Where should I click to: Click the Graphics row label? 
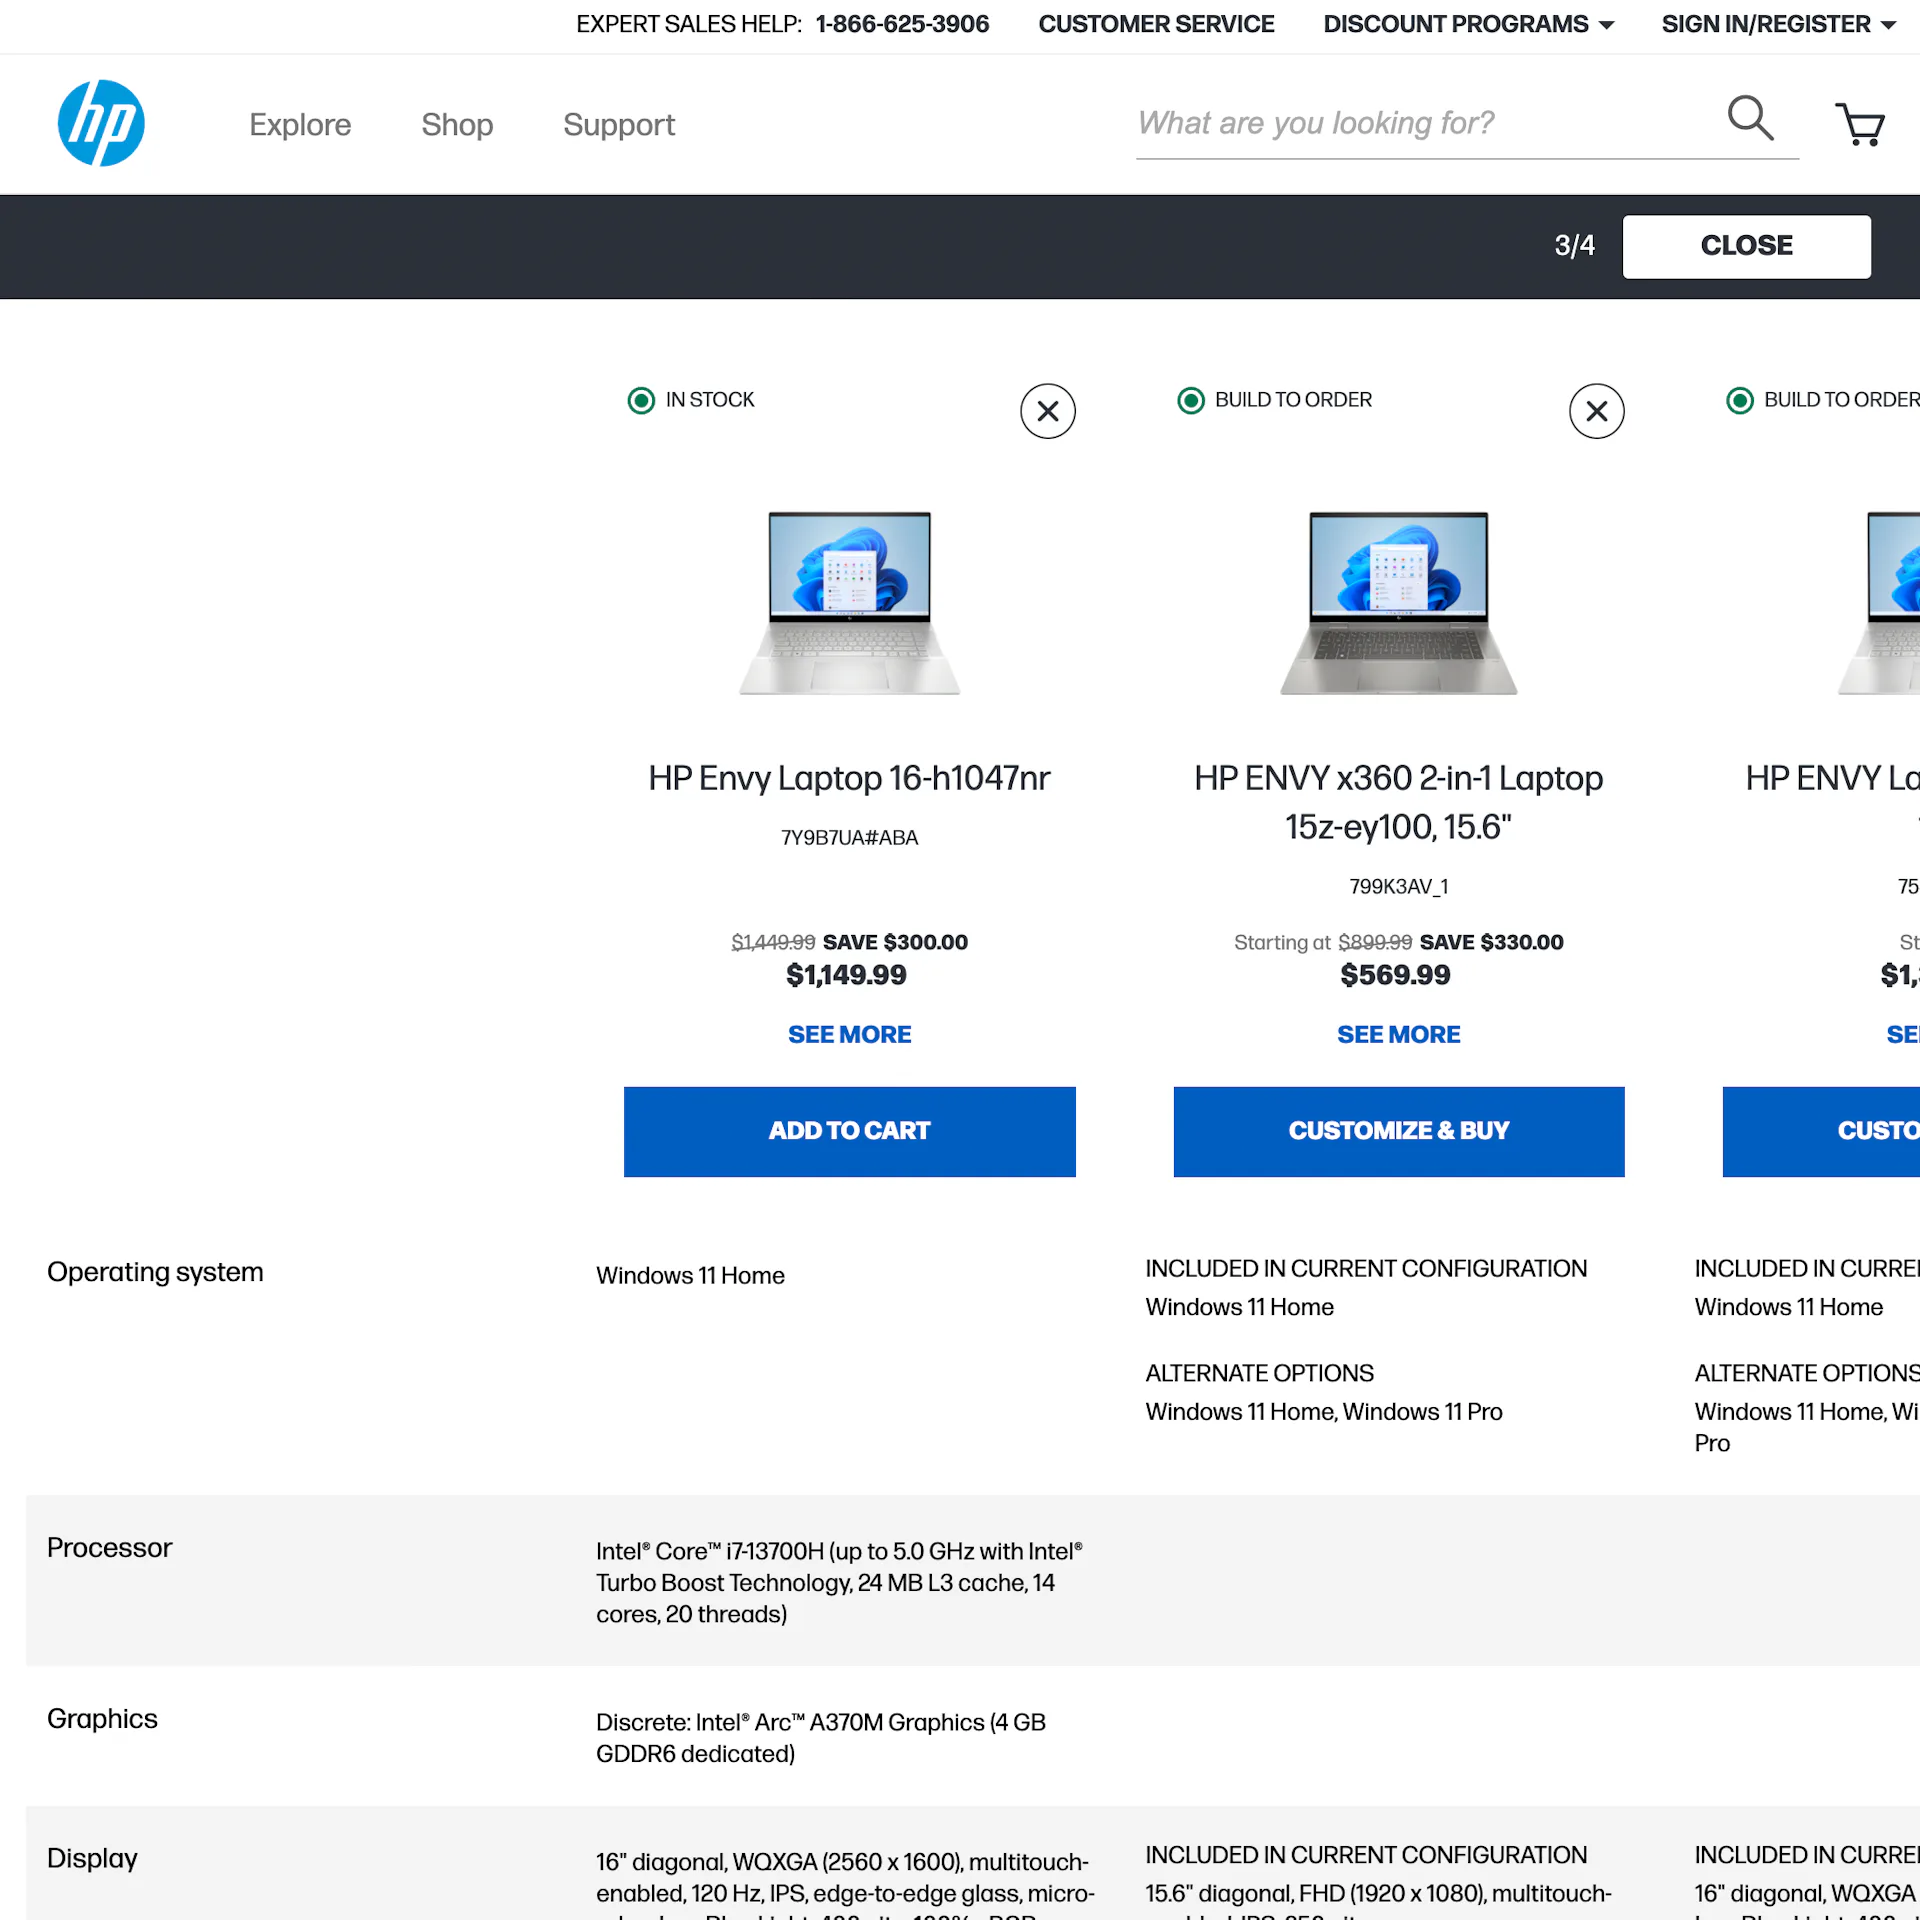pos(102,1719)
